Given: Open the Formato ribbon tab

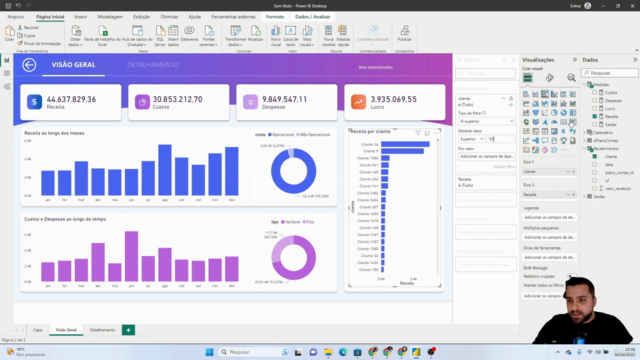Looking at the screenshot, I should [275, 17].
